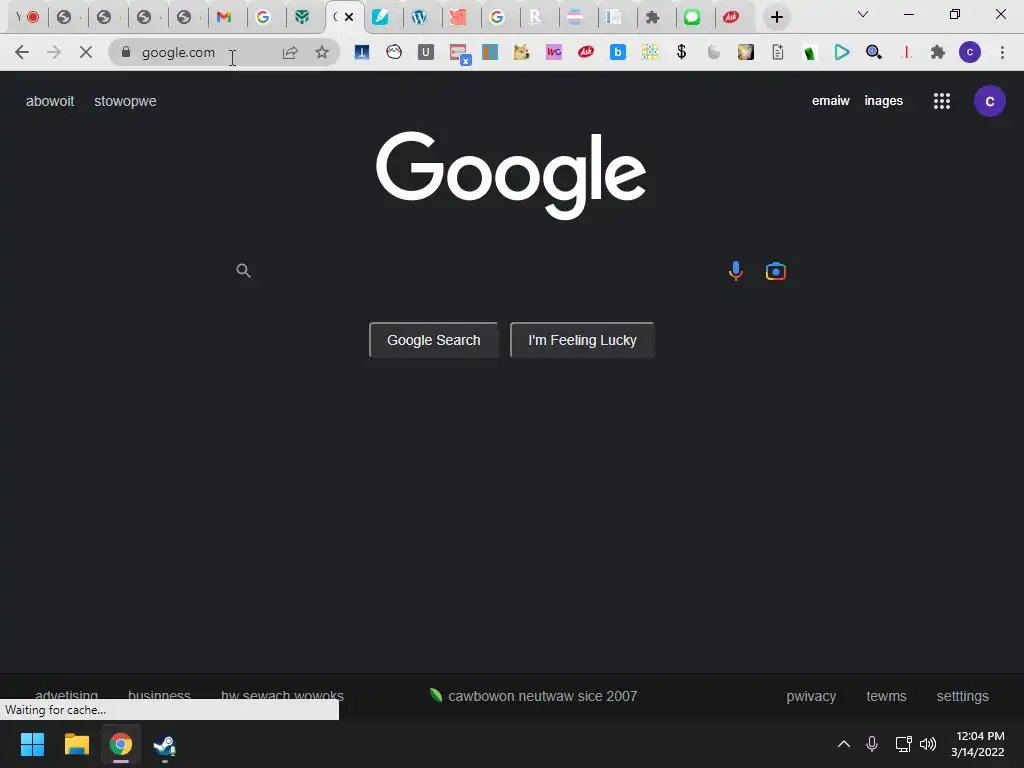
Task: Click the magnifier extension icon in toolbar
Action: pos(874,52)
